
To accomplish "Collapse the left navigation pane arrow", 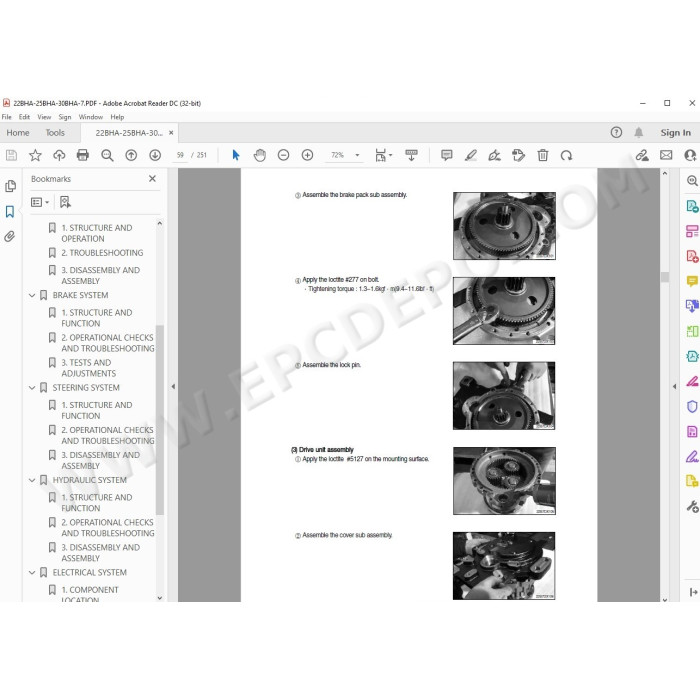I will click(173, 387).
